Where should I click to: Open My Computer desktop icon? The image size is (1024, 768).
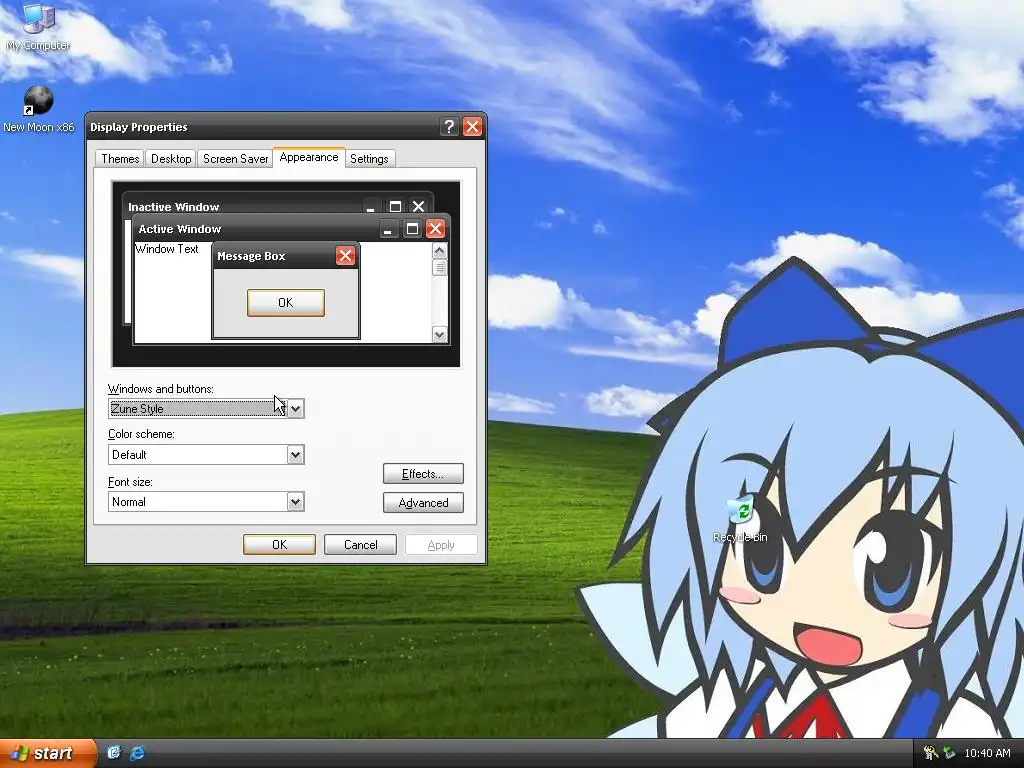click(x=39, y=27)
